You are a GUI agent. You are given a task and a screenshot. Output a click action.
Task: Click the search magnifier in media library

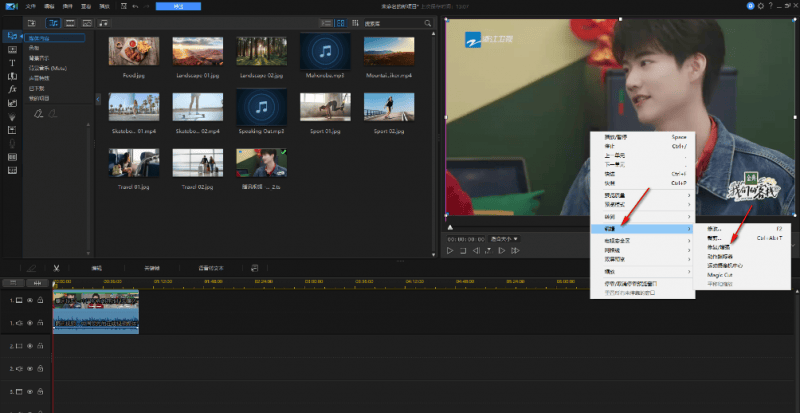pos(428,22)
